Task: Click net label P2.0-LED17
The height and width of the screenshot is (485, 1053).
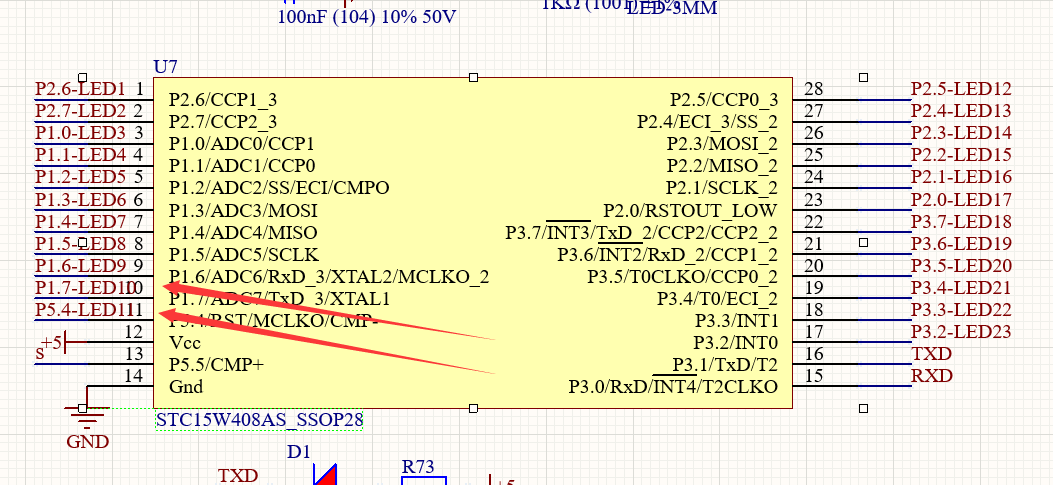Action: click(961, 200)
